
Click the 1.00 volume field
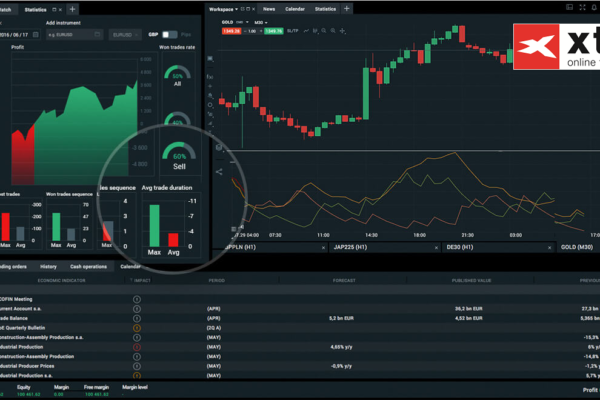click(x=252, y=31)
